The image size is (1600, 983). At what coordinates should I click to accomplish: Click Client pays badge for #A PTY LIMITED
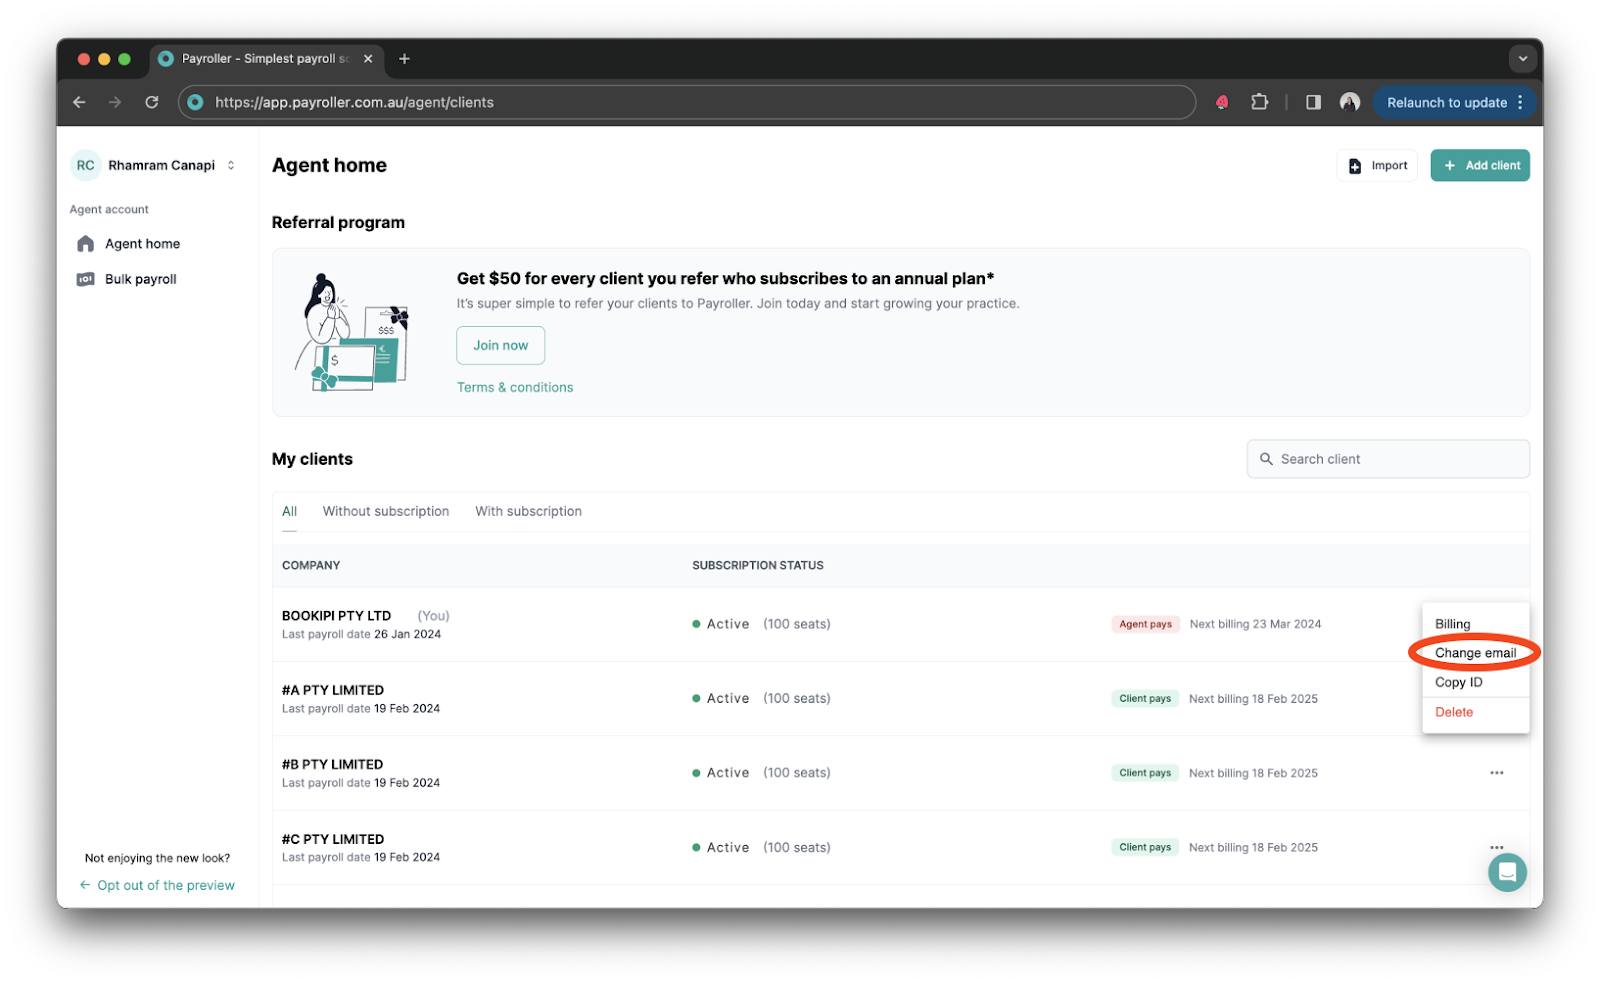pyautogui.click(x=1145, y=699)
